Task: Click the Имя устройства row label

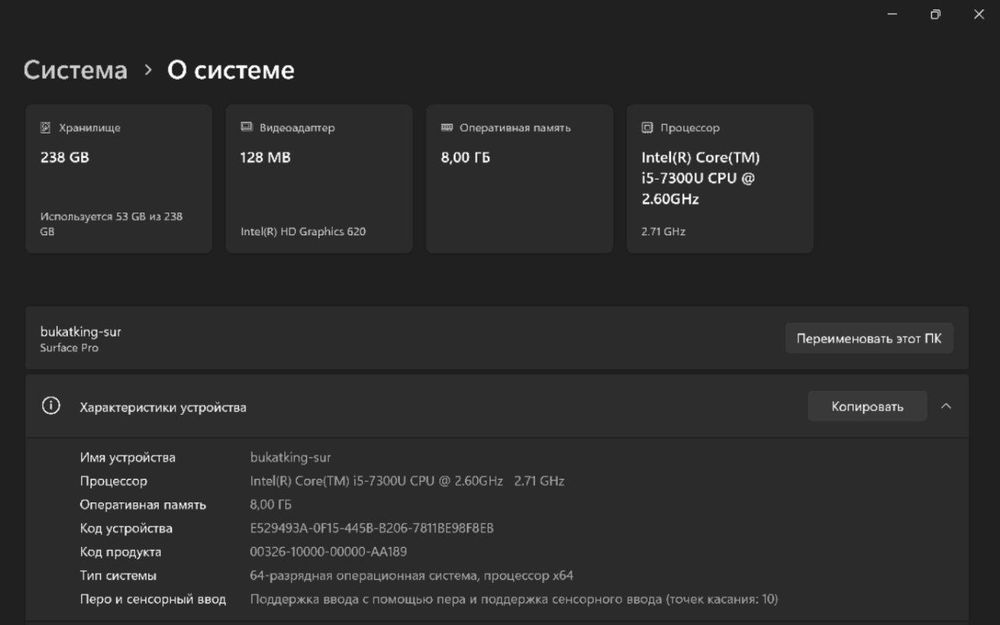Action: (128, 457)
